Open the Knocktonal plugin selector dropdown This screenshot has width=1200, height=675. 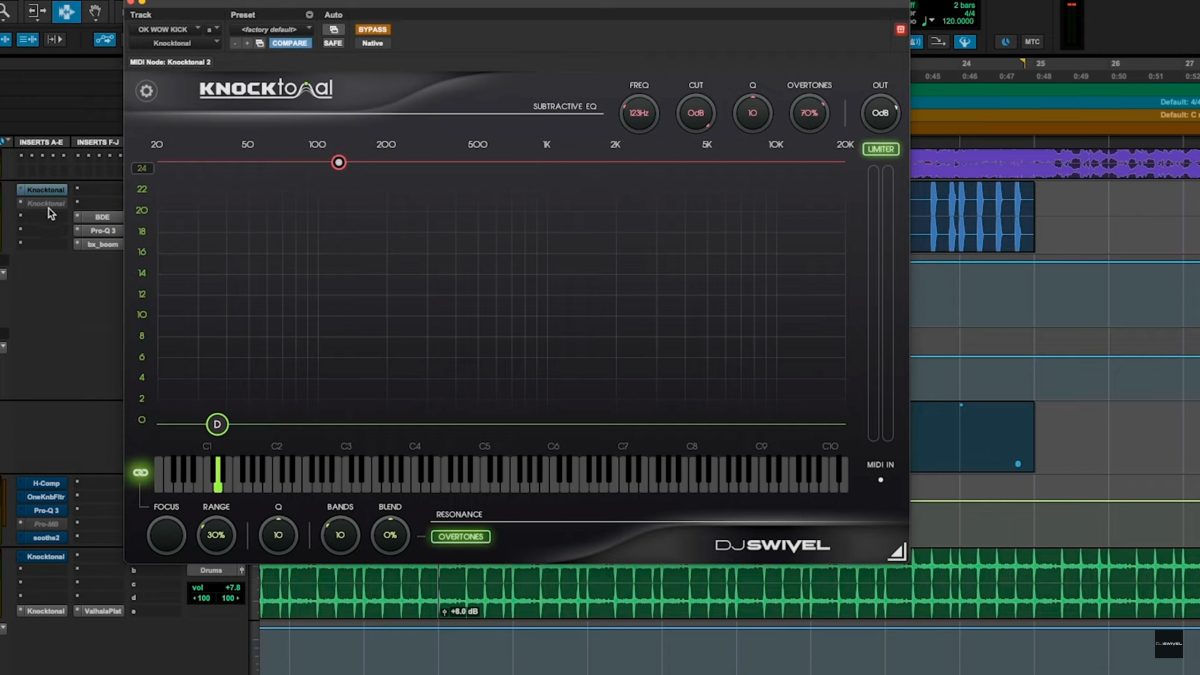click(174, 43)
